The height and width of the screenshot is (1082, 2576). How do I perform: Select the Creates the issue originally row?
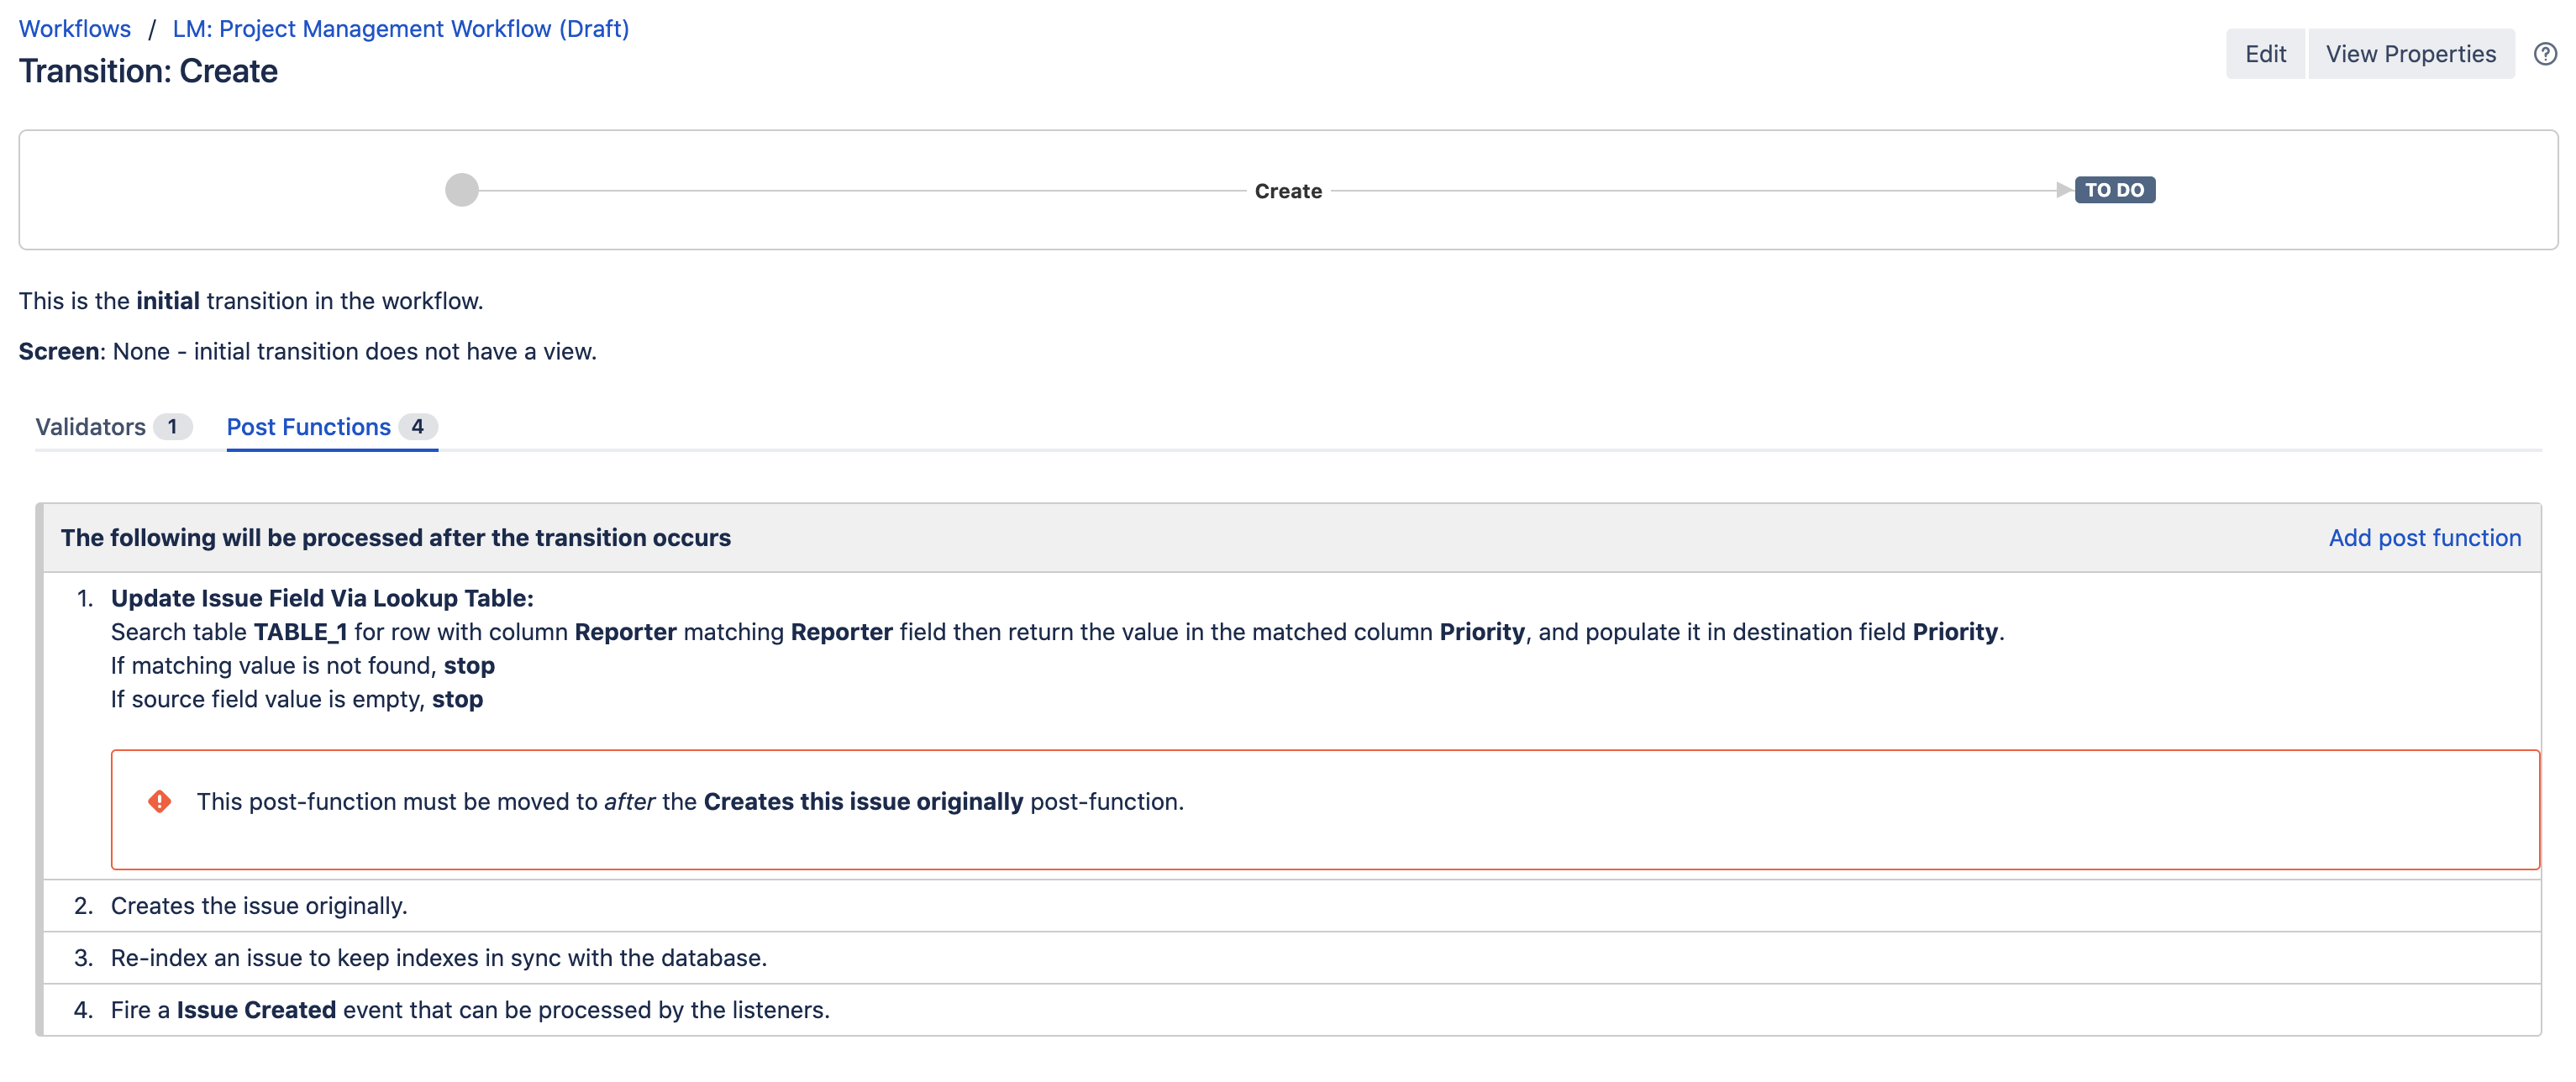coord(259,906)
